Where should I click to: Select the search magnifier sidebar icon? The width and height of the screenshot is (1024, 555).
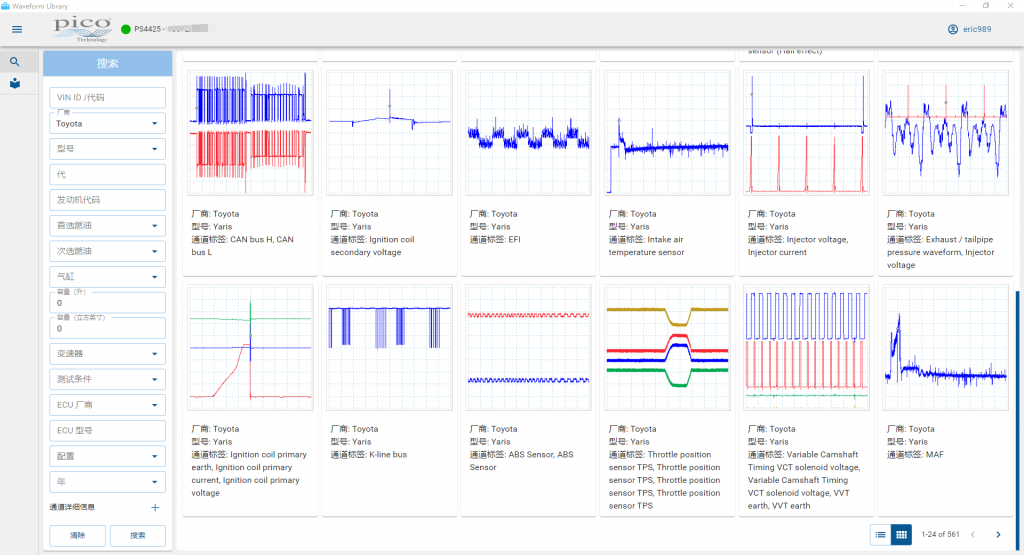coord(15,62)
